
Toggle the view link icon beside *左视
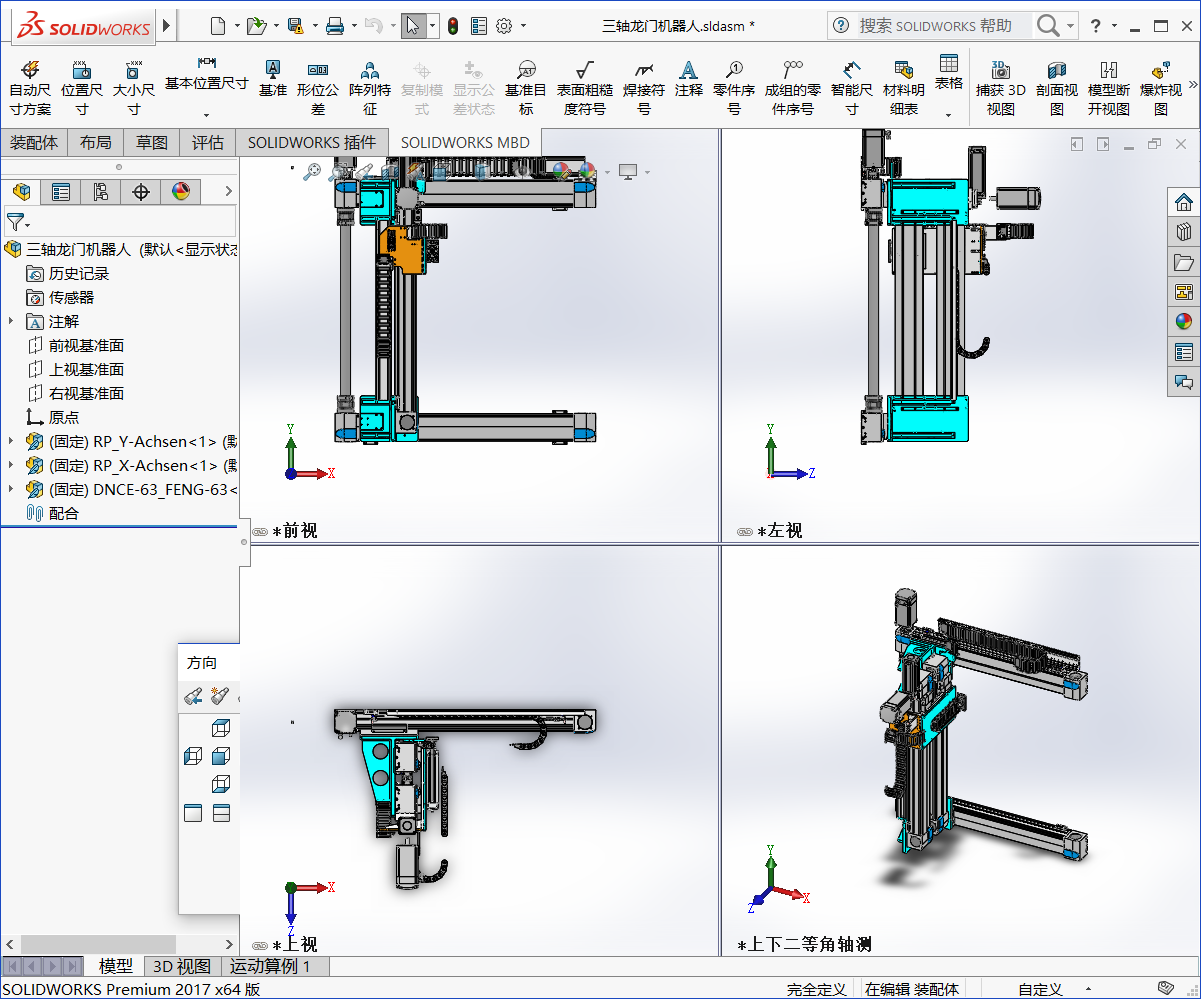coord(744,532)
